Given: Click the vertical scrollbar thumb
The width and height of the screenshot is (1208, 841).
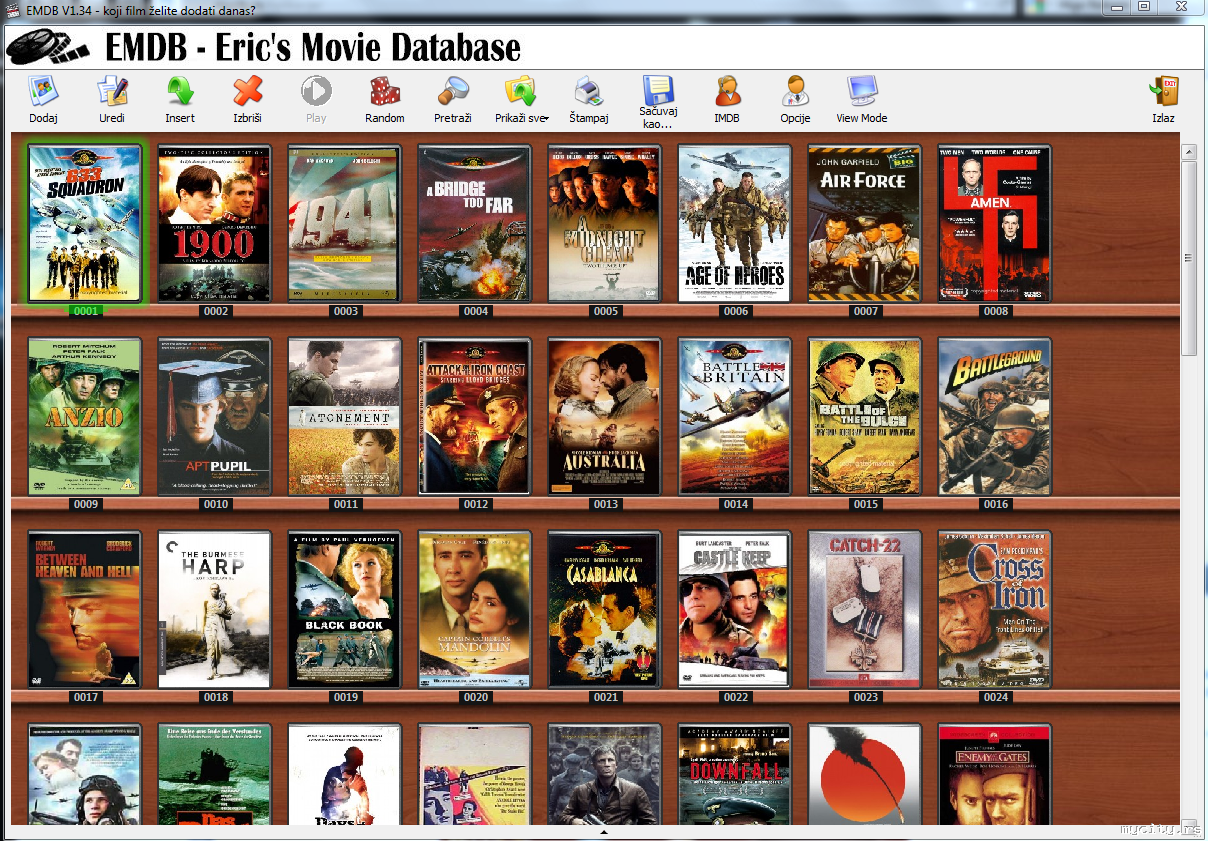Looking at the screenshot, I should point(1189,258).
